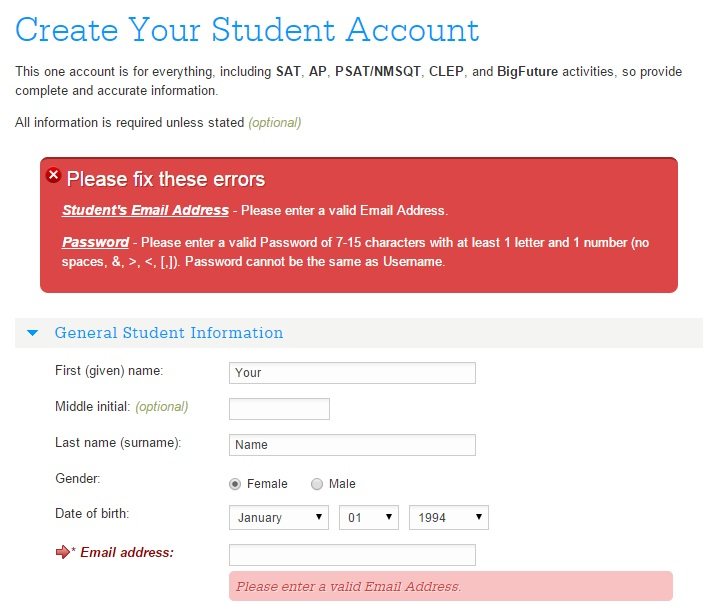The image size is (724, 611).
Task: Open the birth month dropdown showing January
Action: click(279, 517)
